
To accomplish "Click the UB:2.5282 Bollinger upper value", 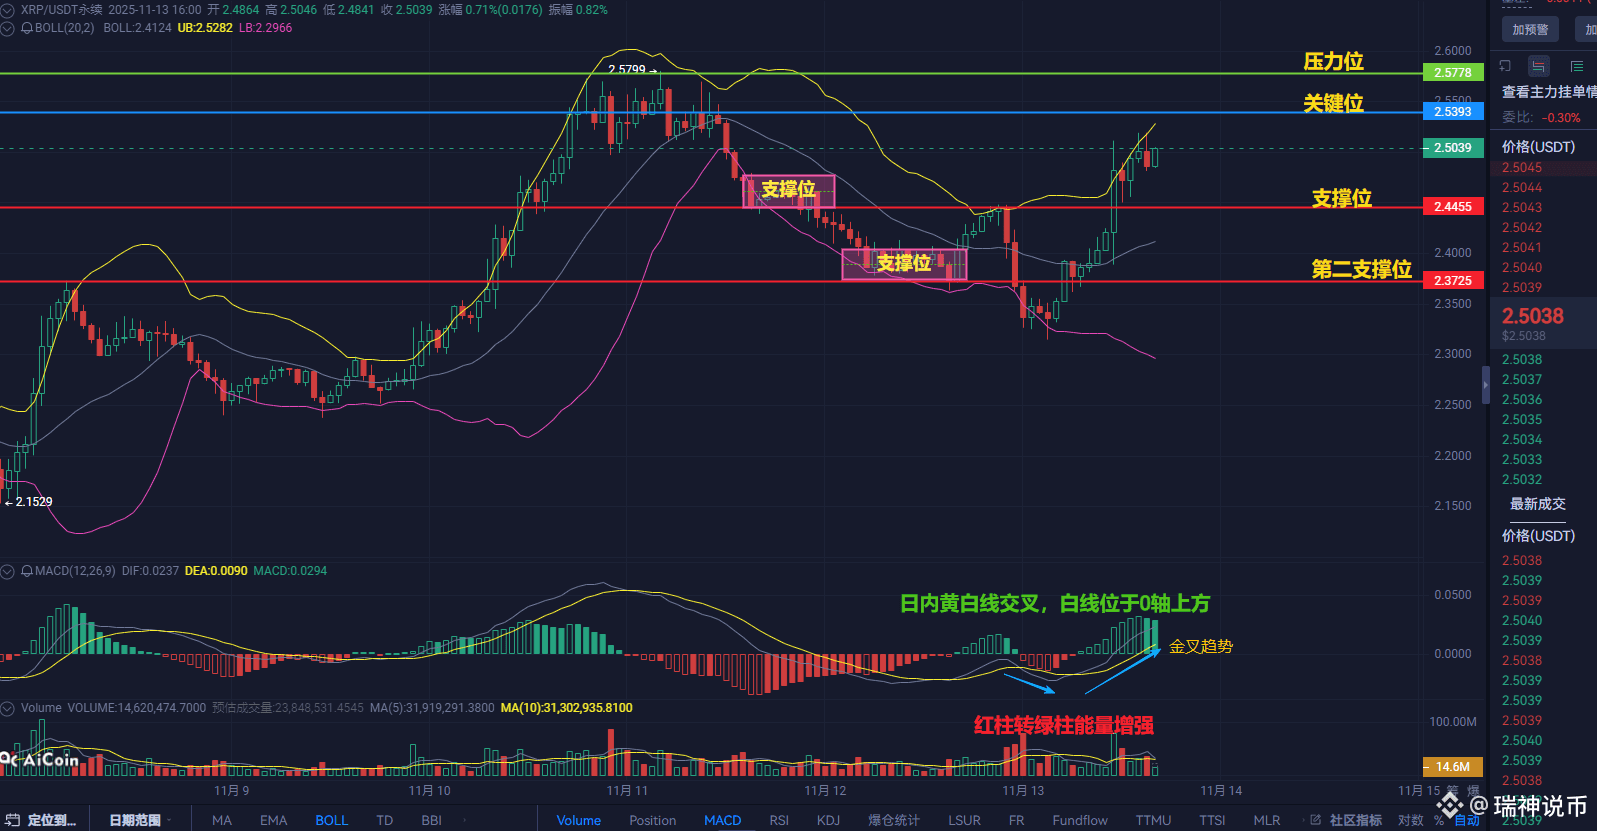I will pos(205,28).
